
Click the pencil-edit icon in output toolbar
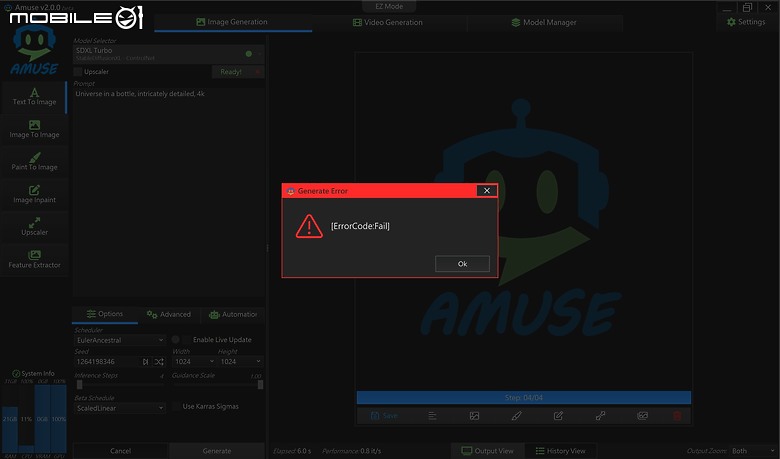558,416
